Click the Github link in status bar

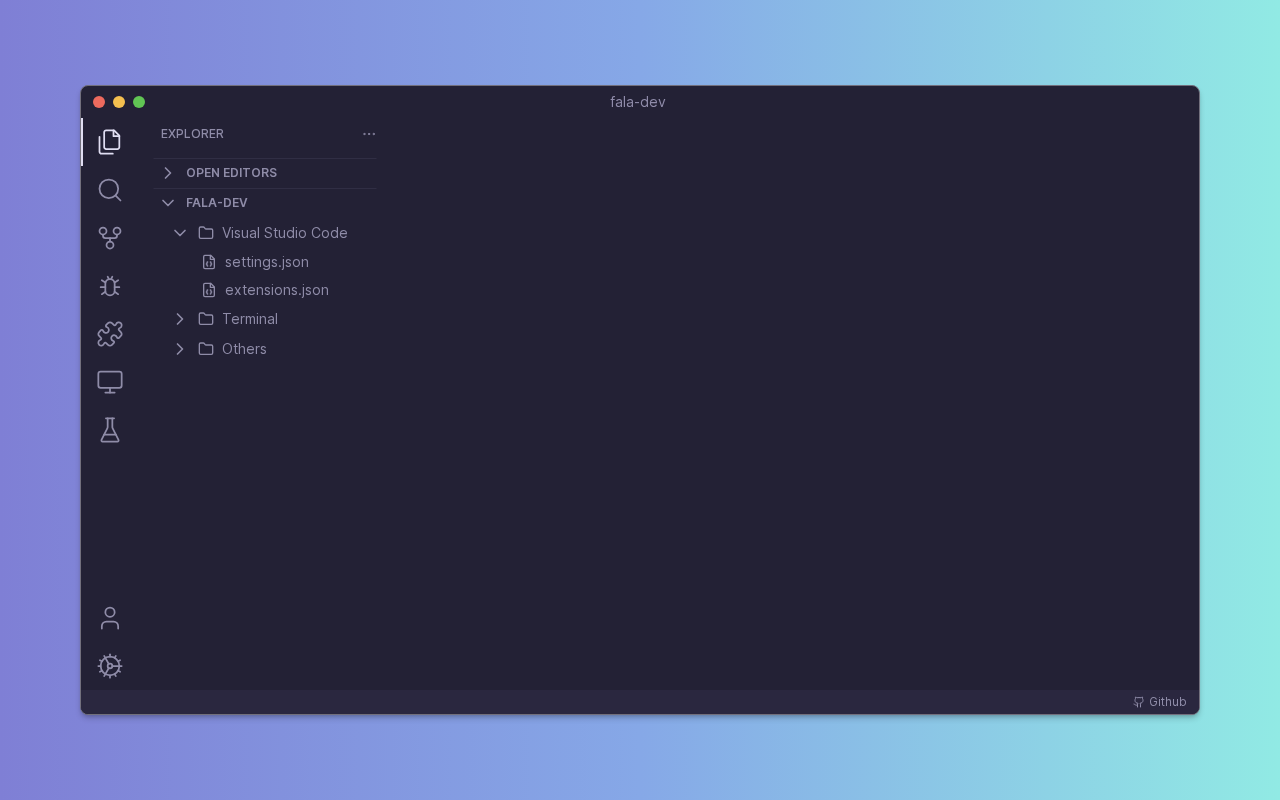1160,702
